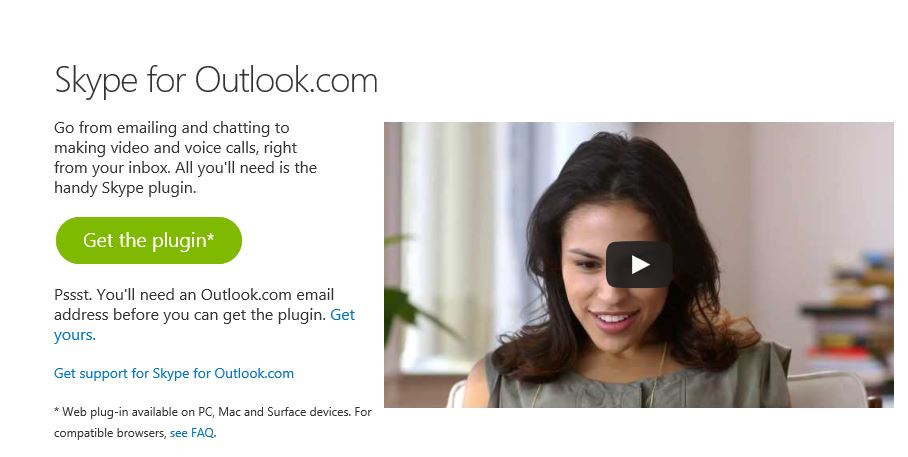Click the 'compatible browsers,' footnote text
Image resolution: width=908 pixels, height=457 pixels.
[110, 433]
